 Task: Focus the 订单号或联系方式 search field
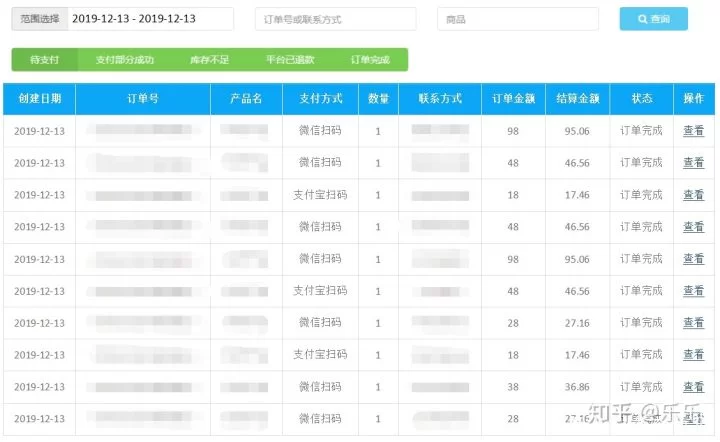click(x=334, y=19)
